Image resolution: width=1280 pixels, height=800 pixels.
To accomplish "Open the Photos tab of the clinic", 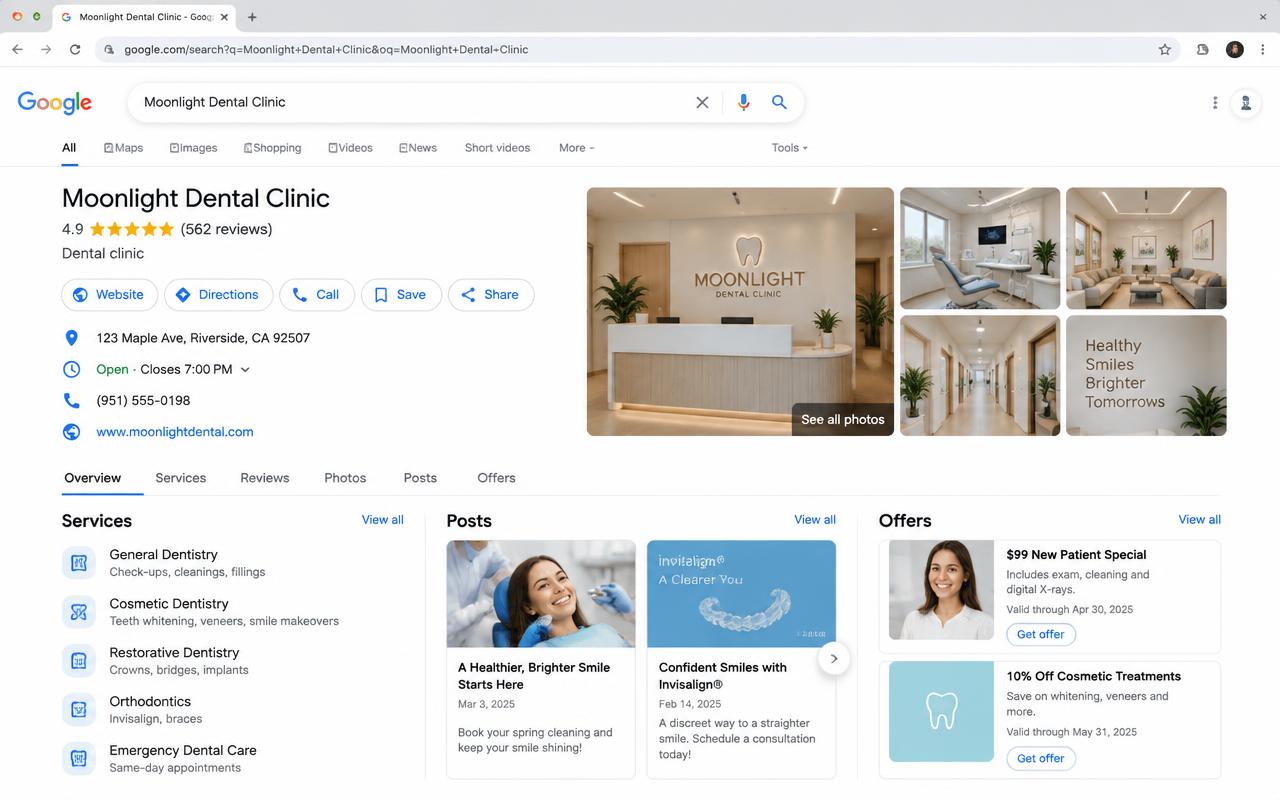I will coord(345,478).
